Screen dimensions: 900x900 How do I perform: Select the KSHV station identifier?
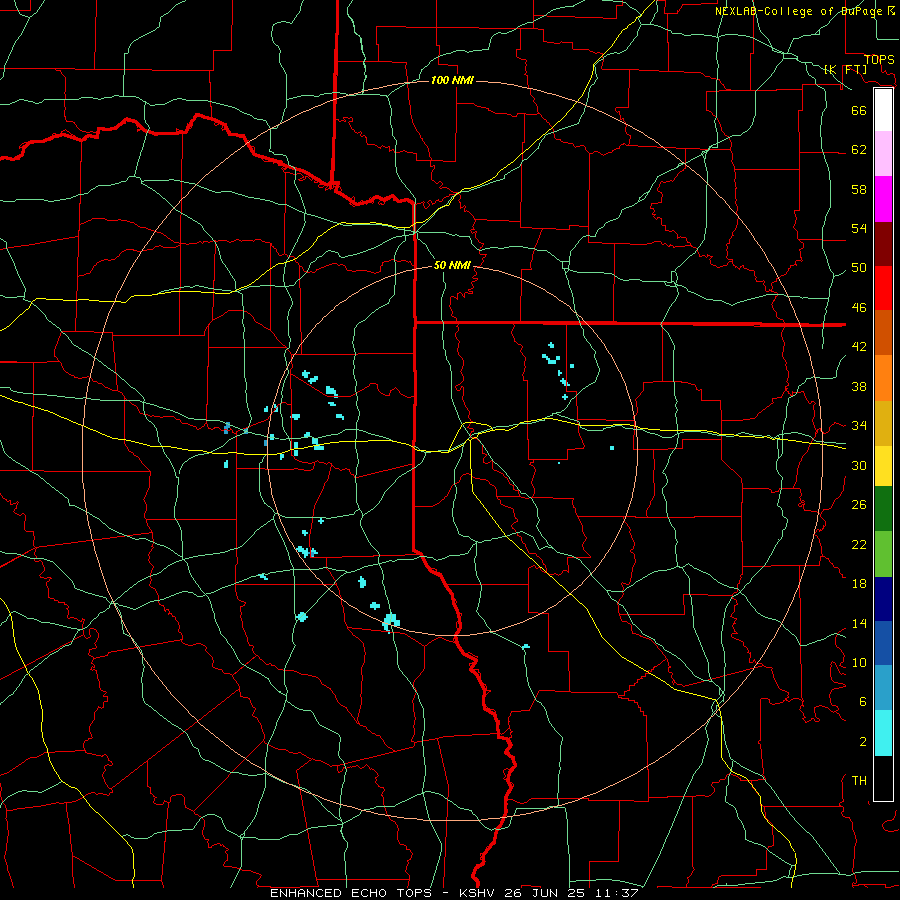(x=481, y=893)
